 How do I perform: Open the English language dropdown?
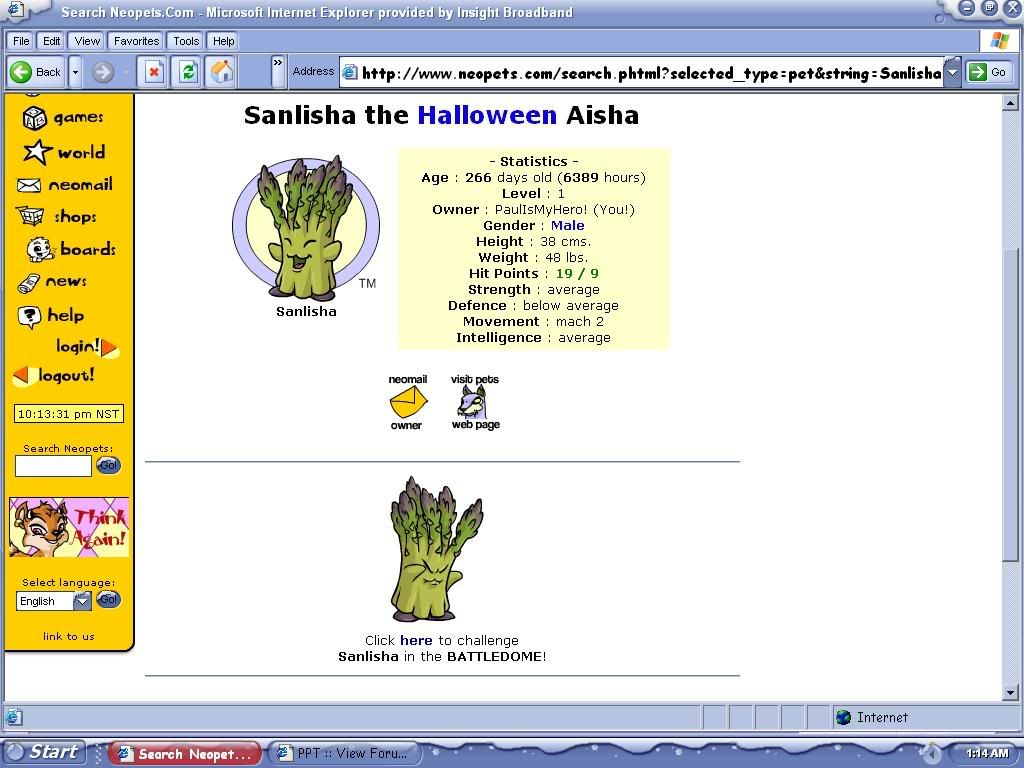54,601
